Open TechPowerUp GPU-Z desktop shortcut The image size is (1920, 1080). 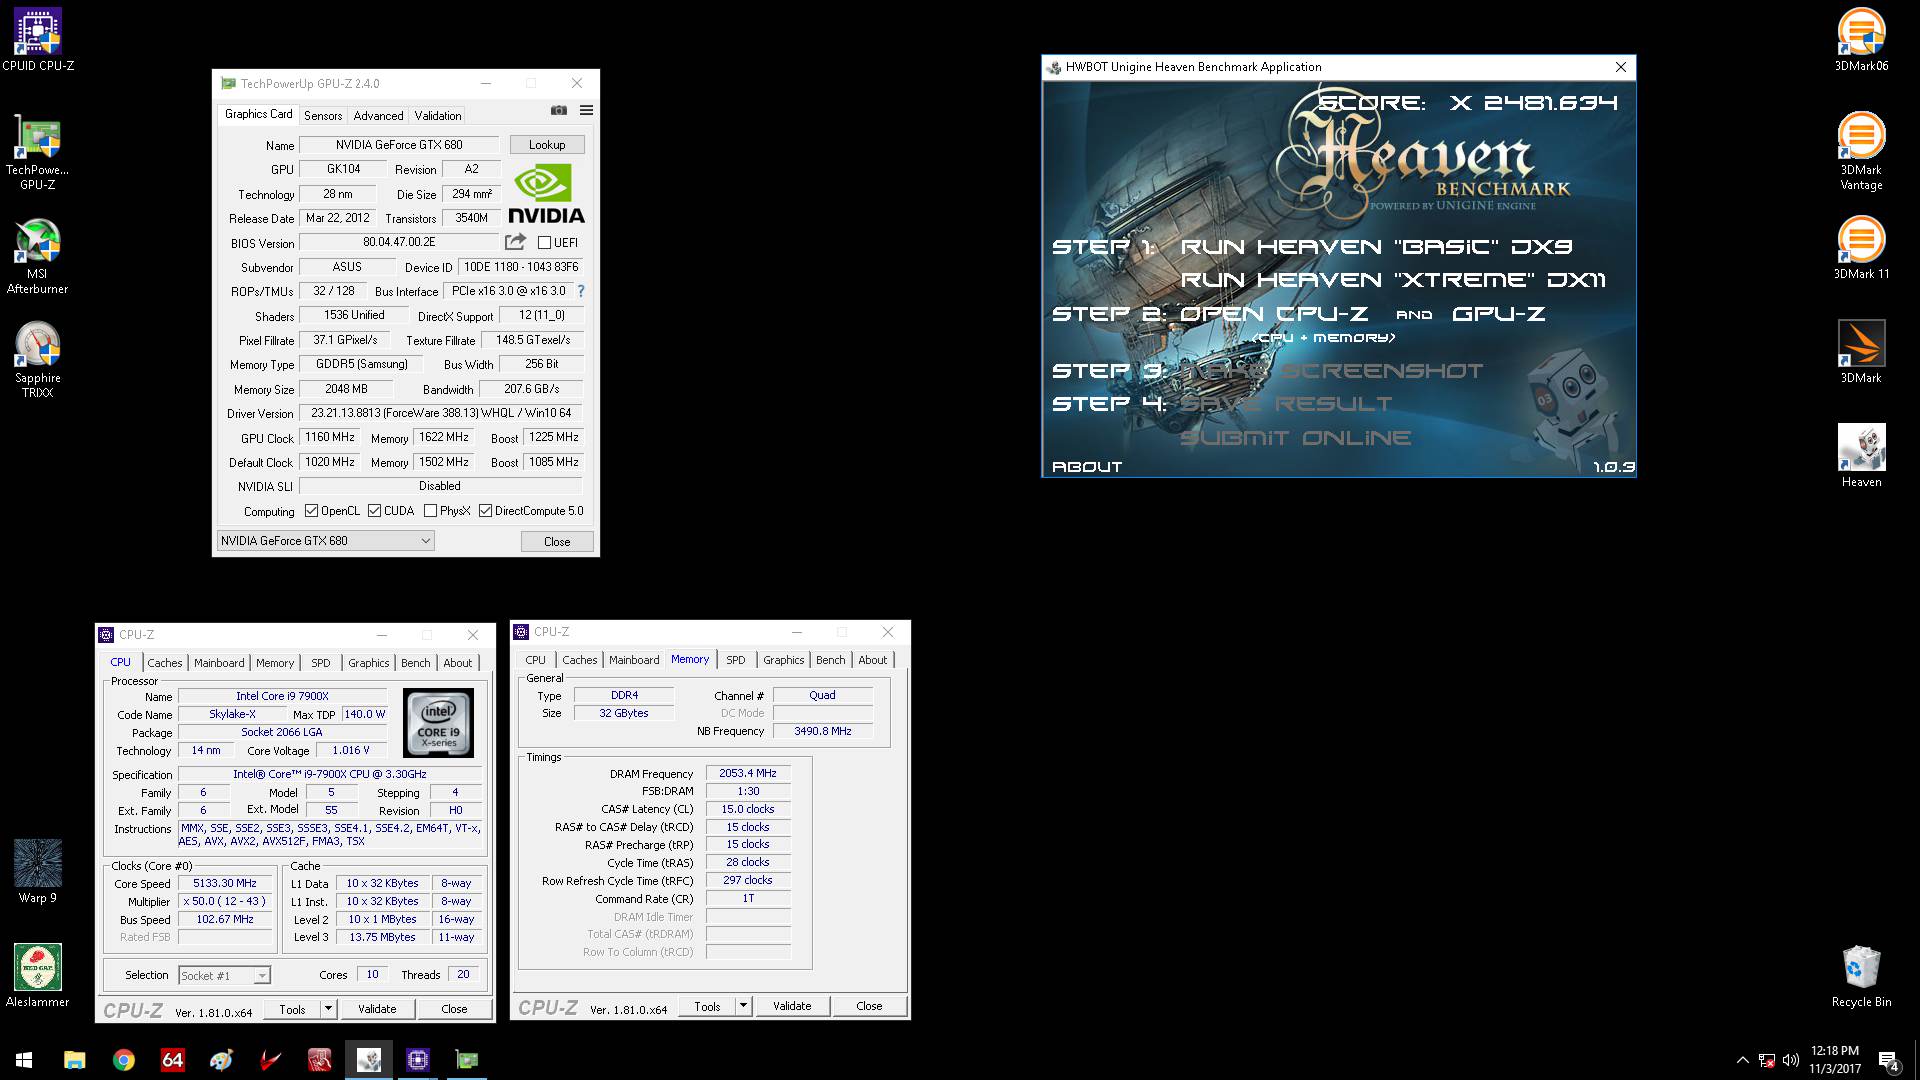(x=38, y=152)
